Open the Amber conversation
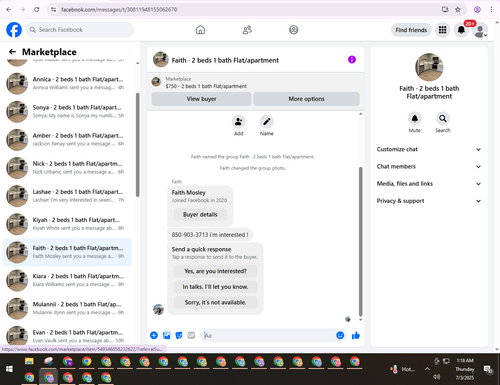 coord(67,140)
